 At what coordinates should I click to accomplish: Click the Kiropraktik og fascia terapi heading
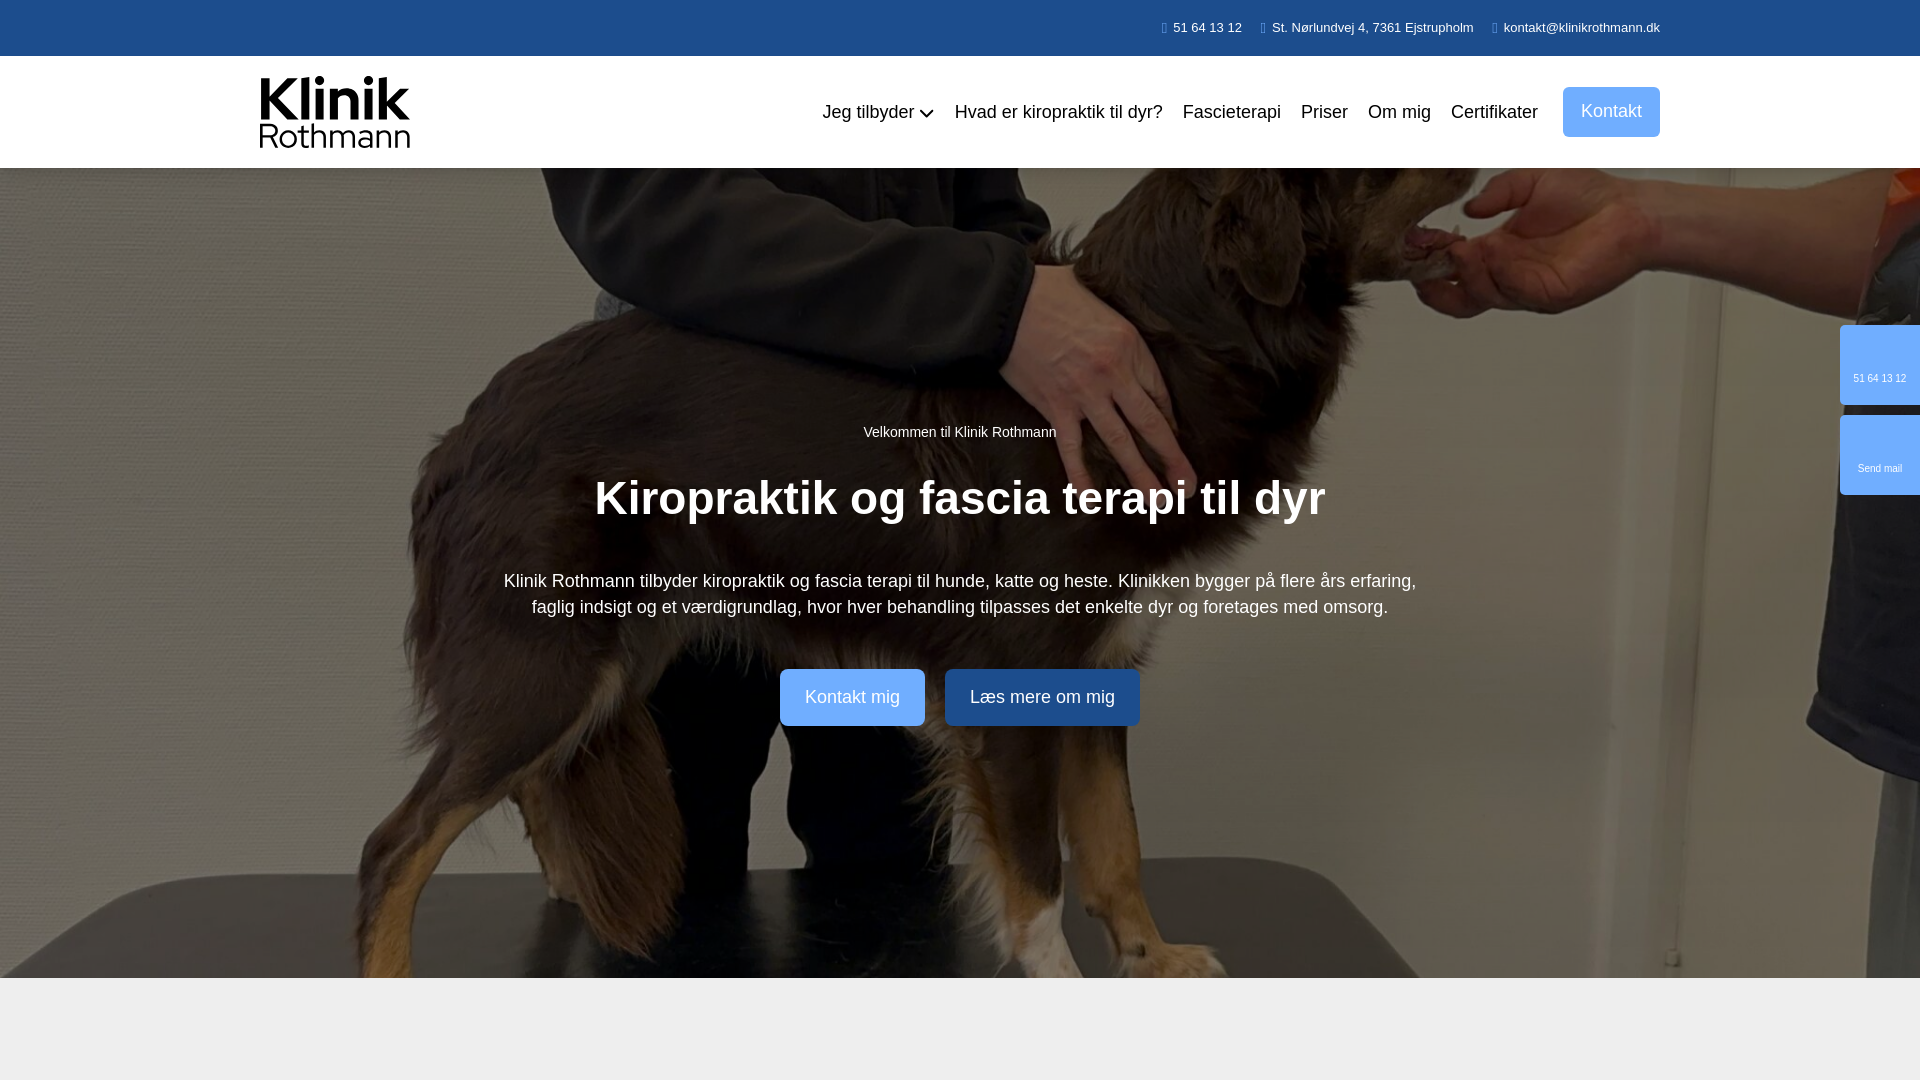click(960, 498)
